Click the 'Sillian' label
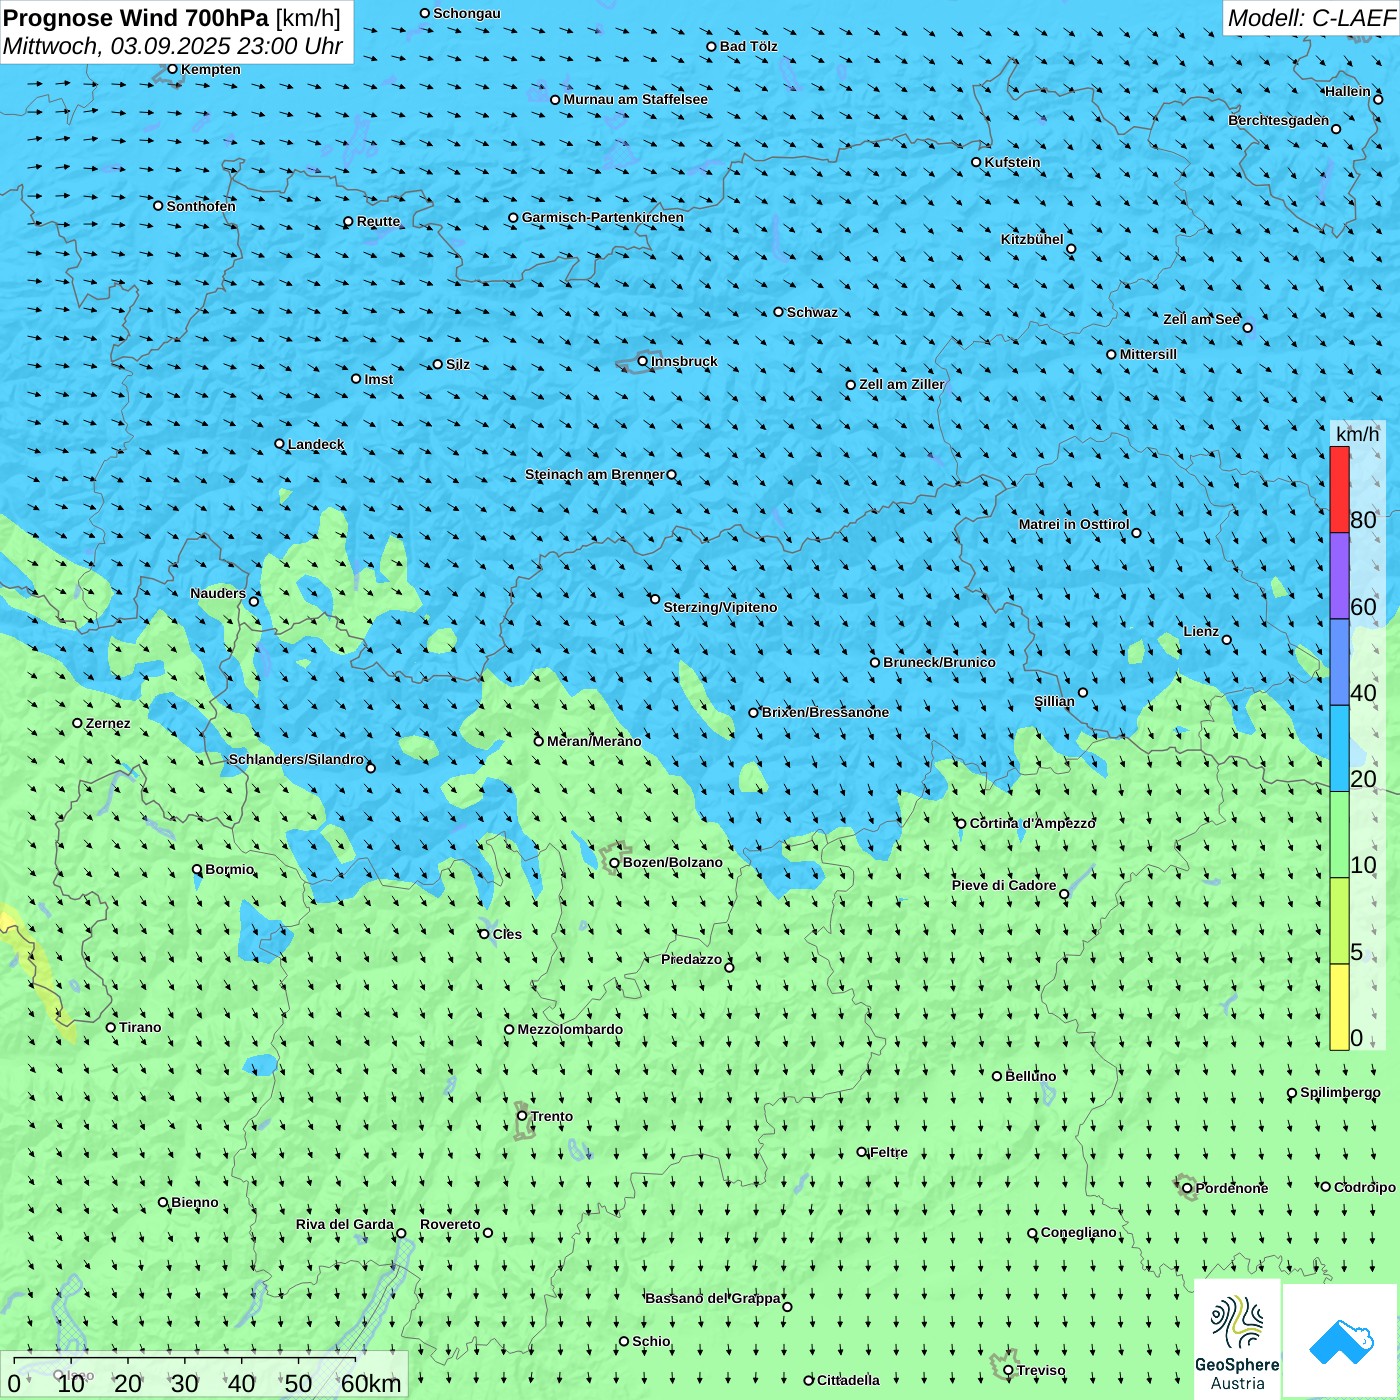This screenshot has height=1400, width=1400. pos(1054,701)
